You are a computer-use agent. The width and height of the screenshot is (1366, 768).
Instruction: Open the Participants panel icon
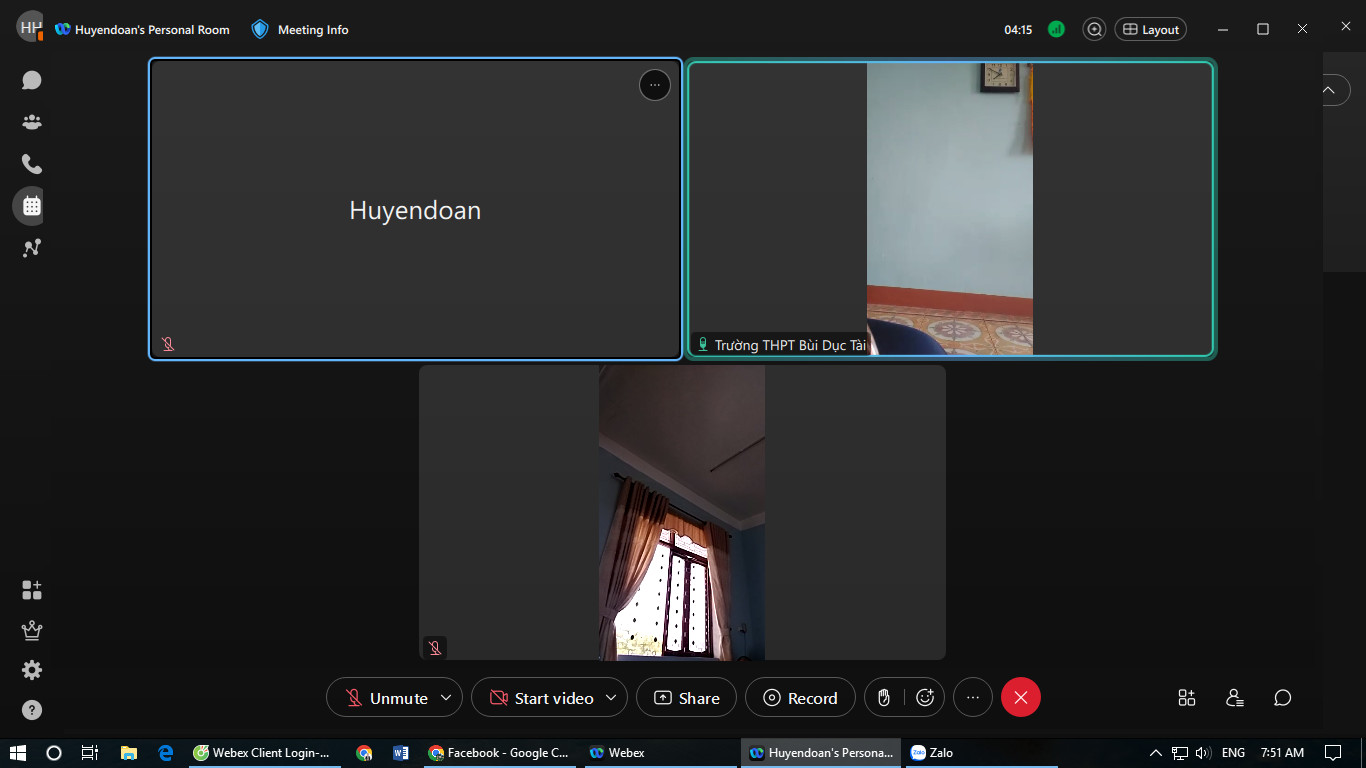coord(1235,698)
